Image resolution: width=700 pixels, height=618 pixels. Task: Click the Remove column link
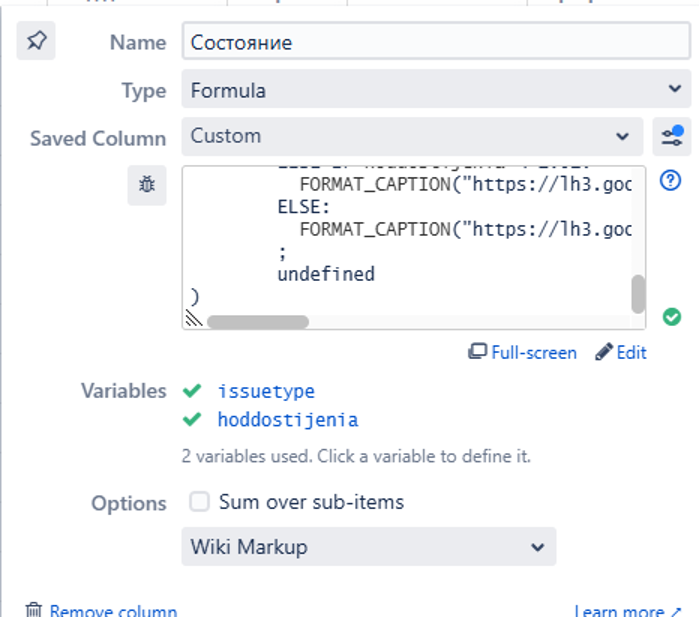point(113,611)
